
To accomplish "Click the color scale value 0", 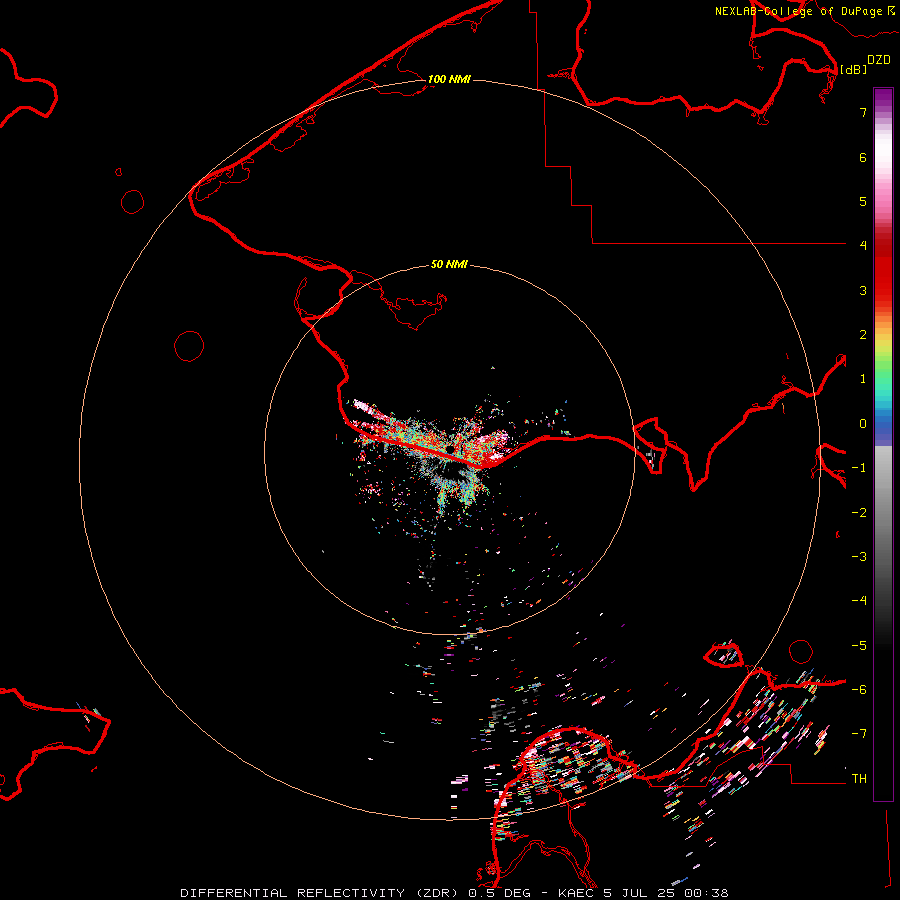I will point(863,424).
